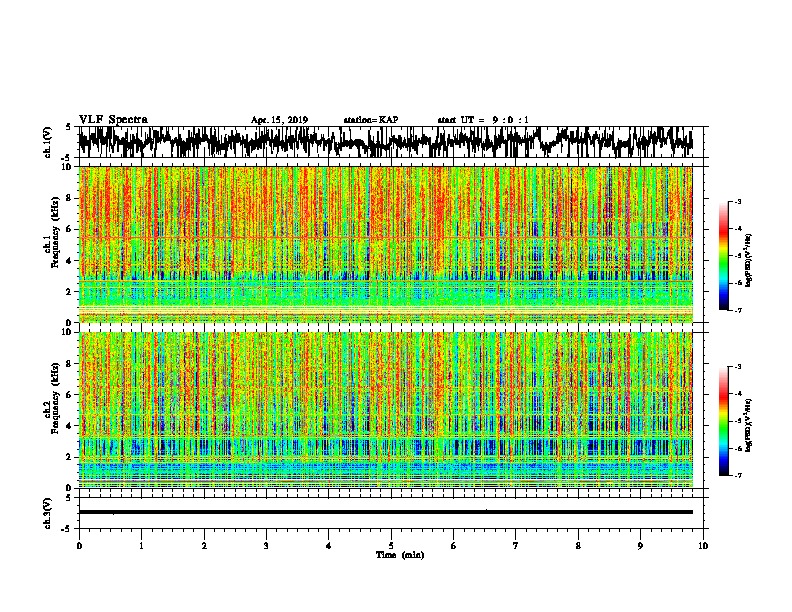Click the "-7" tick on ch.2 colorbar
Image resolution: width=792 pixels, height=612 pixels.
pyautogui.click(x=738, y=475)
